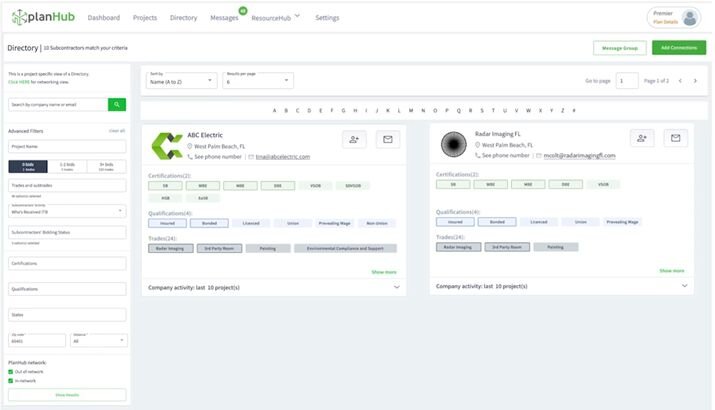Screen dimensions: 715x410
Task: Click the Project Name filter field
Action: point(67,146)
